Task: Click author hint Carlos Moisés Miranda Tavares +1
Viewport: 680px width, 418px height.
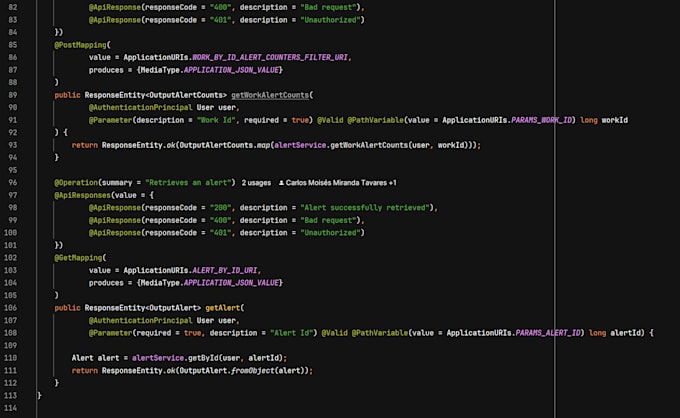Action: pos(341,183)
